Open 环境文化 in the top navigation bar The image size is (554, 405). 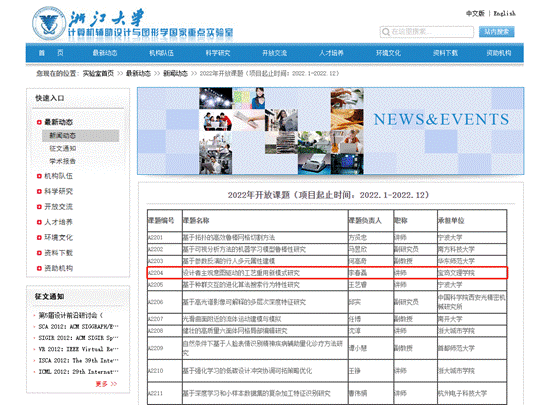388,53
